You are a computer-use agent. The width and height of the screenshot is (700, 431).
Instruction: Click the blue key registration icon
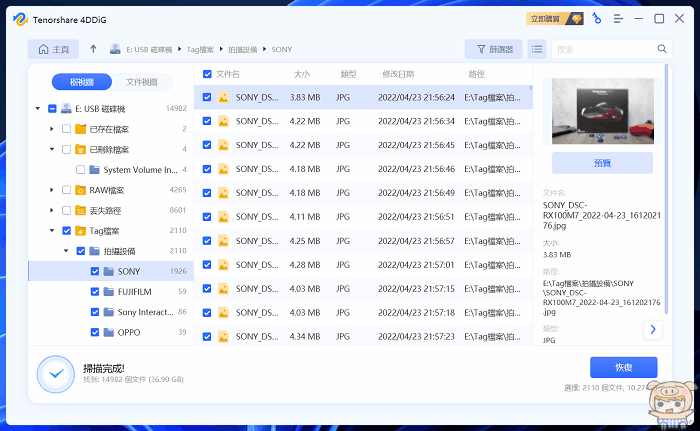[x=597, y=18]
